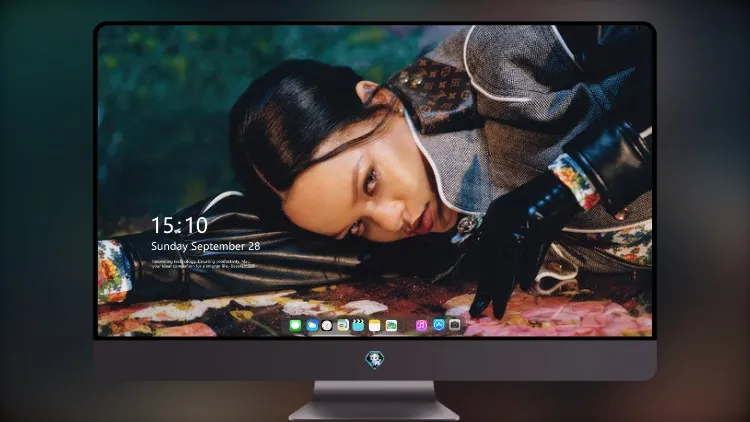Open the Camera app in the dock
Screen dimensions: 750x422
(x=454, y=325)
